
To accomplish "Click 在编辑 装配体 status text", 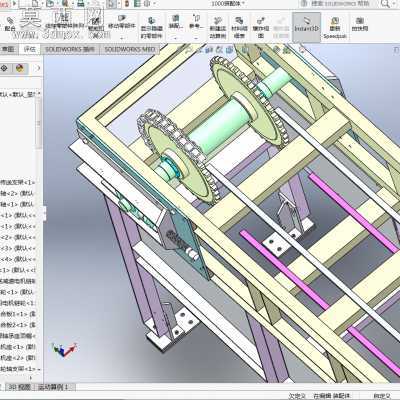I will (x=332, y=396).
